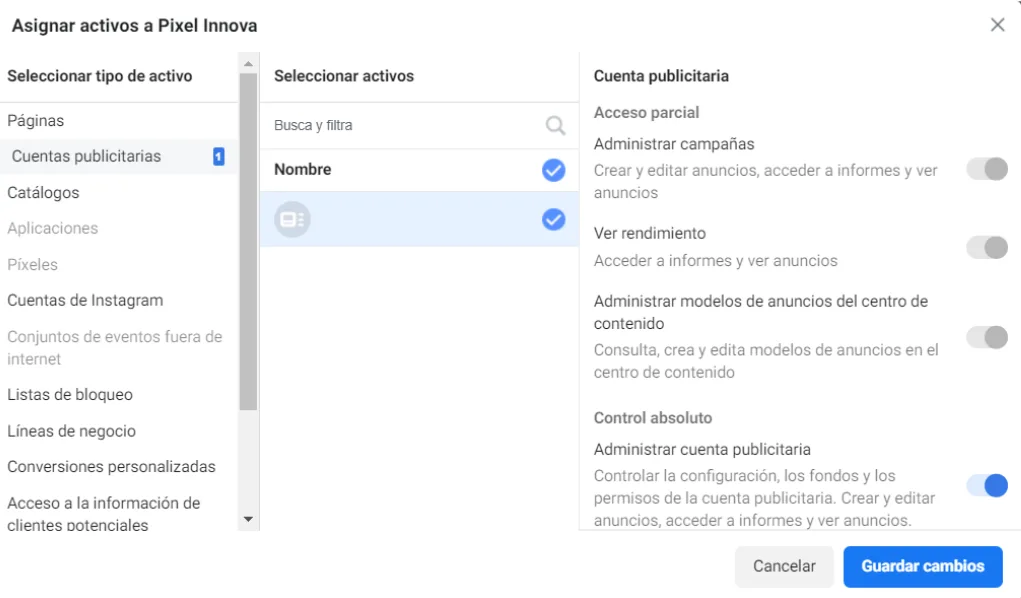Select Páginas asset type

click(x=36, y=121)
